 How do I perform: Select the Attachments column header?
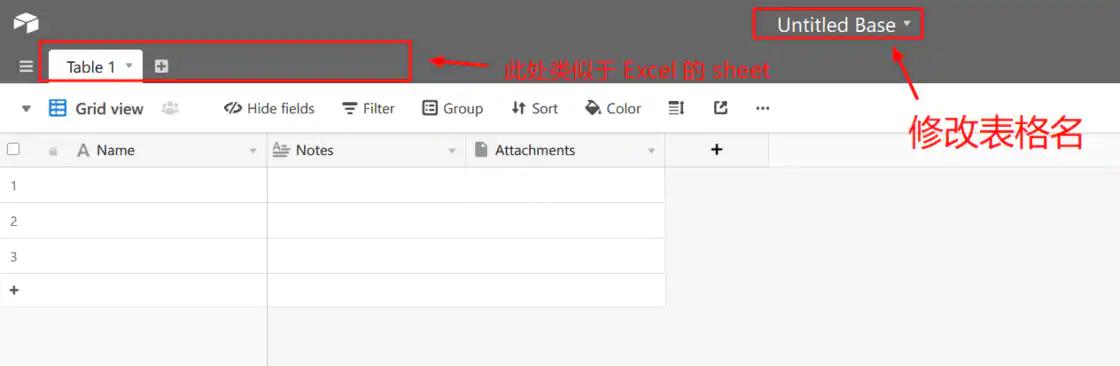pyautogui.click(x=566, y=150)
